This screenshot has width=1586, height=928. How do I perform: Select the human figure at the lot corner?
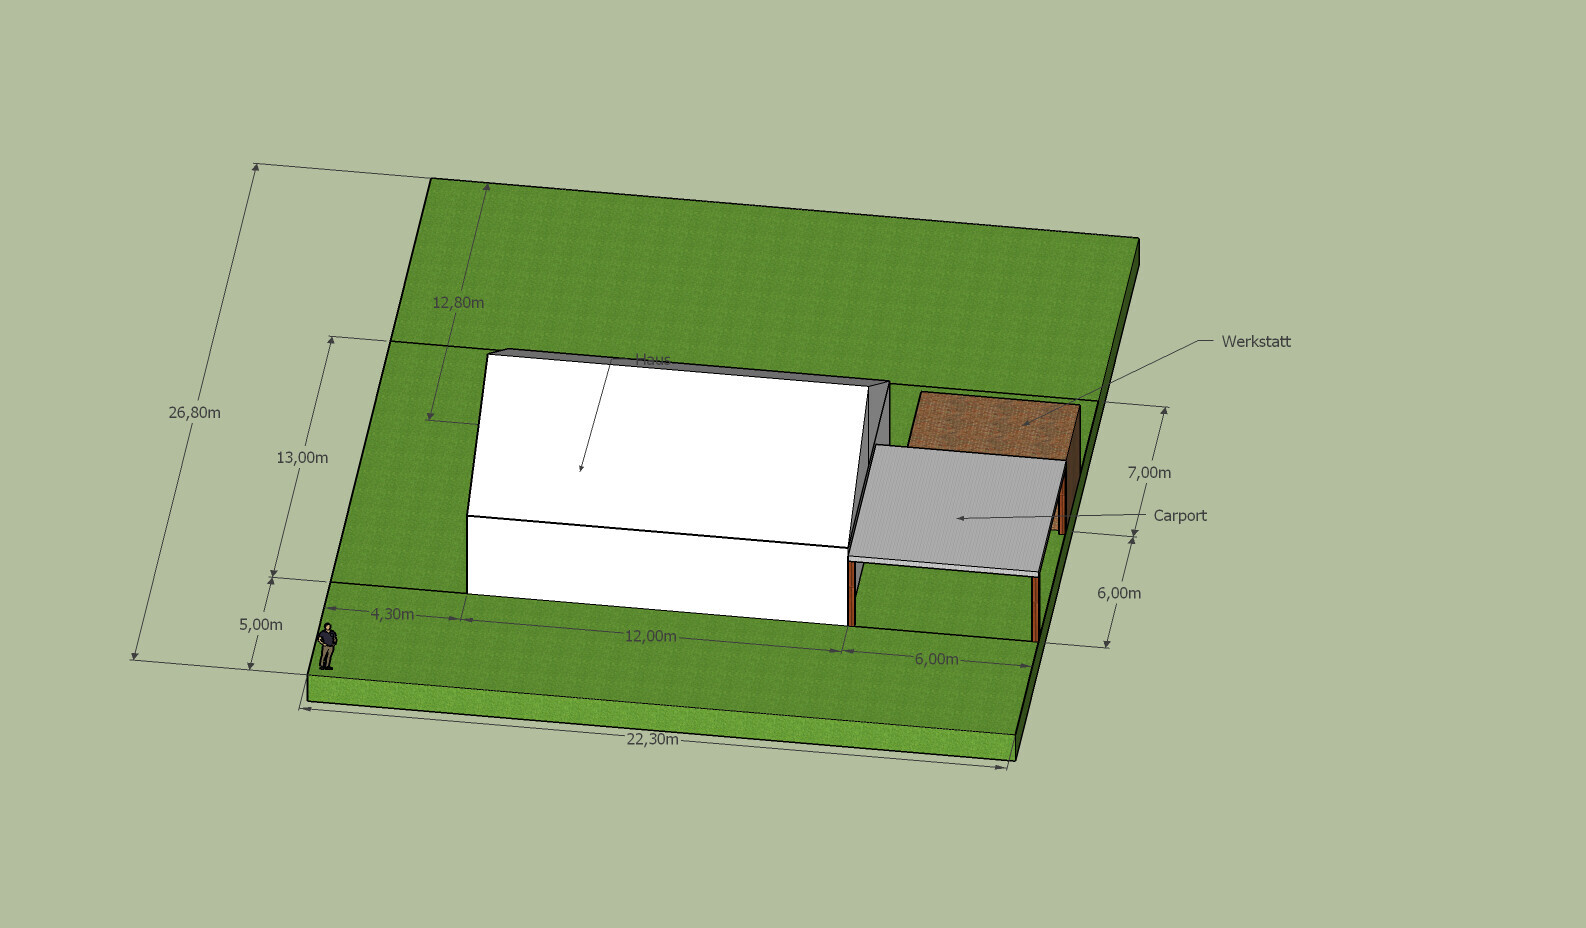(x=326, y=646)
